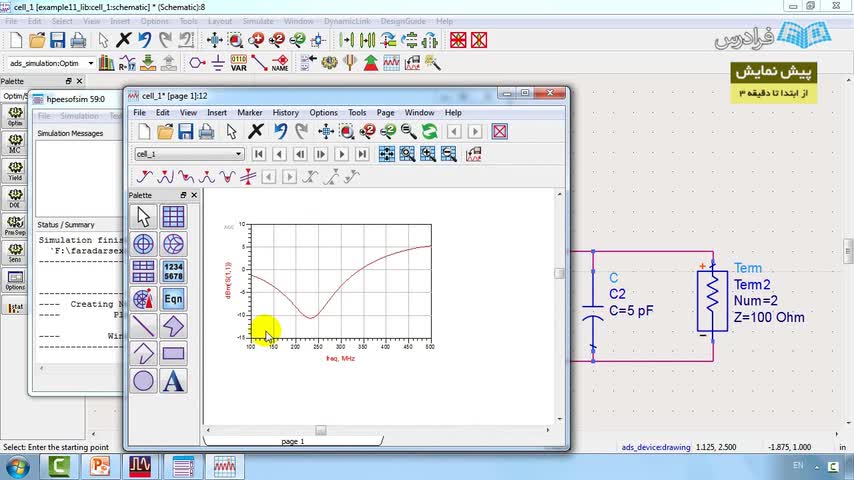The height and width of the screenshot is (480, 854).
Task: Open the Insert menu in data display window
Action: click(x=217, y=112)
